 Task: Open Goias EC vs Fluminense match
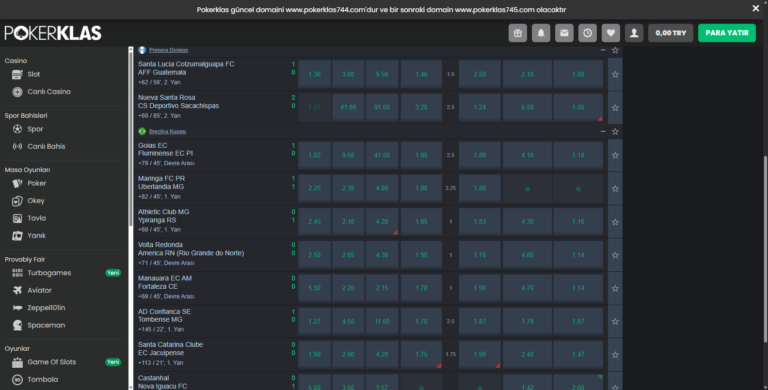(x=166, y=149)
